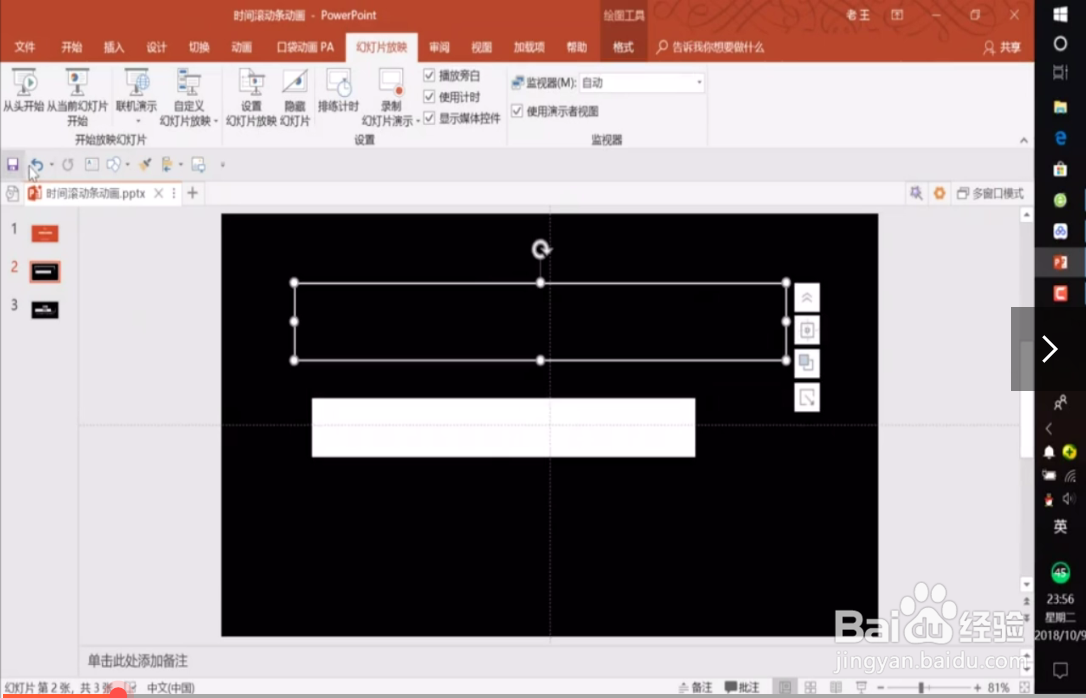Viewport: 1086px width, 698px height.
Task: Enable 播放旁白 checkbox
Action: 430,74
